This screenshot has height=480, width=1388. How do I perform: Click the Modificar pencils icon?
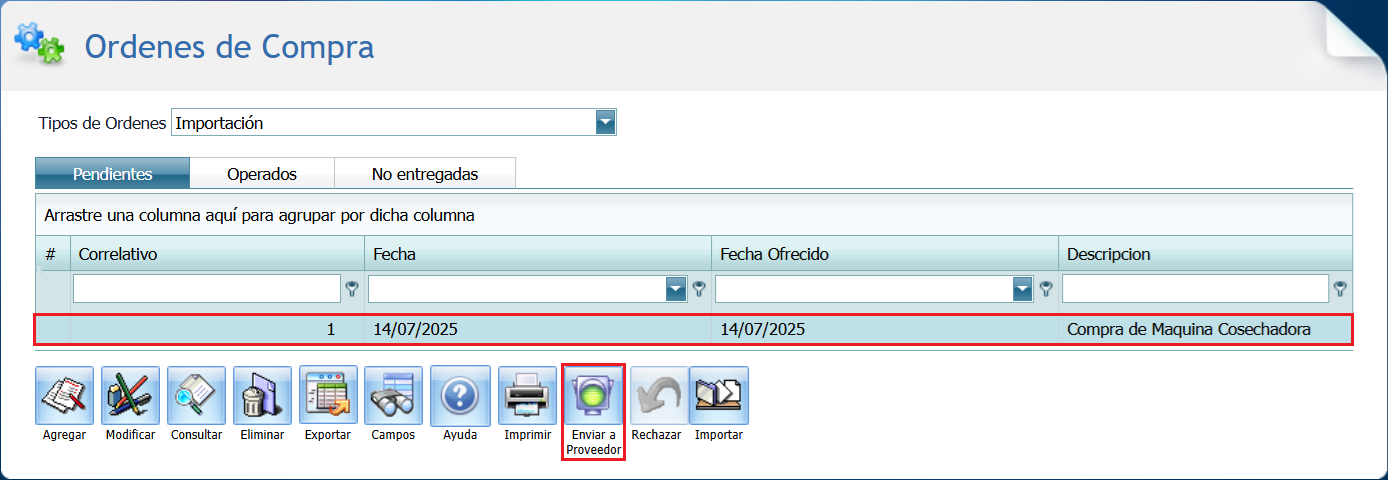click(131, 395)
